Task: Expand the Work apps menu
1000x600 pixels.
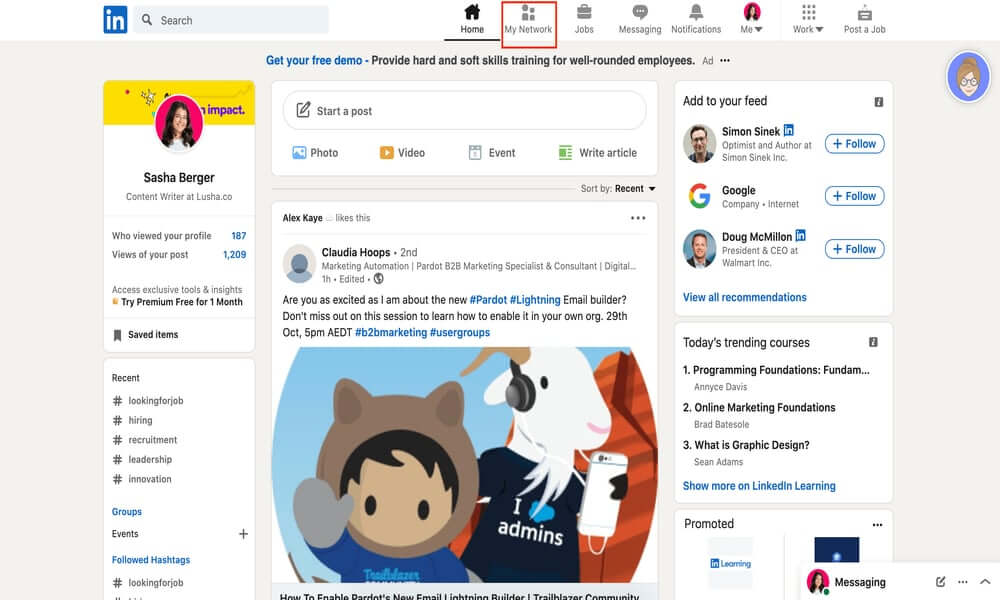Action: click(808, 19)
